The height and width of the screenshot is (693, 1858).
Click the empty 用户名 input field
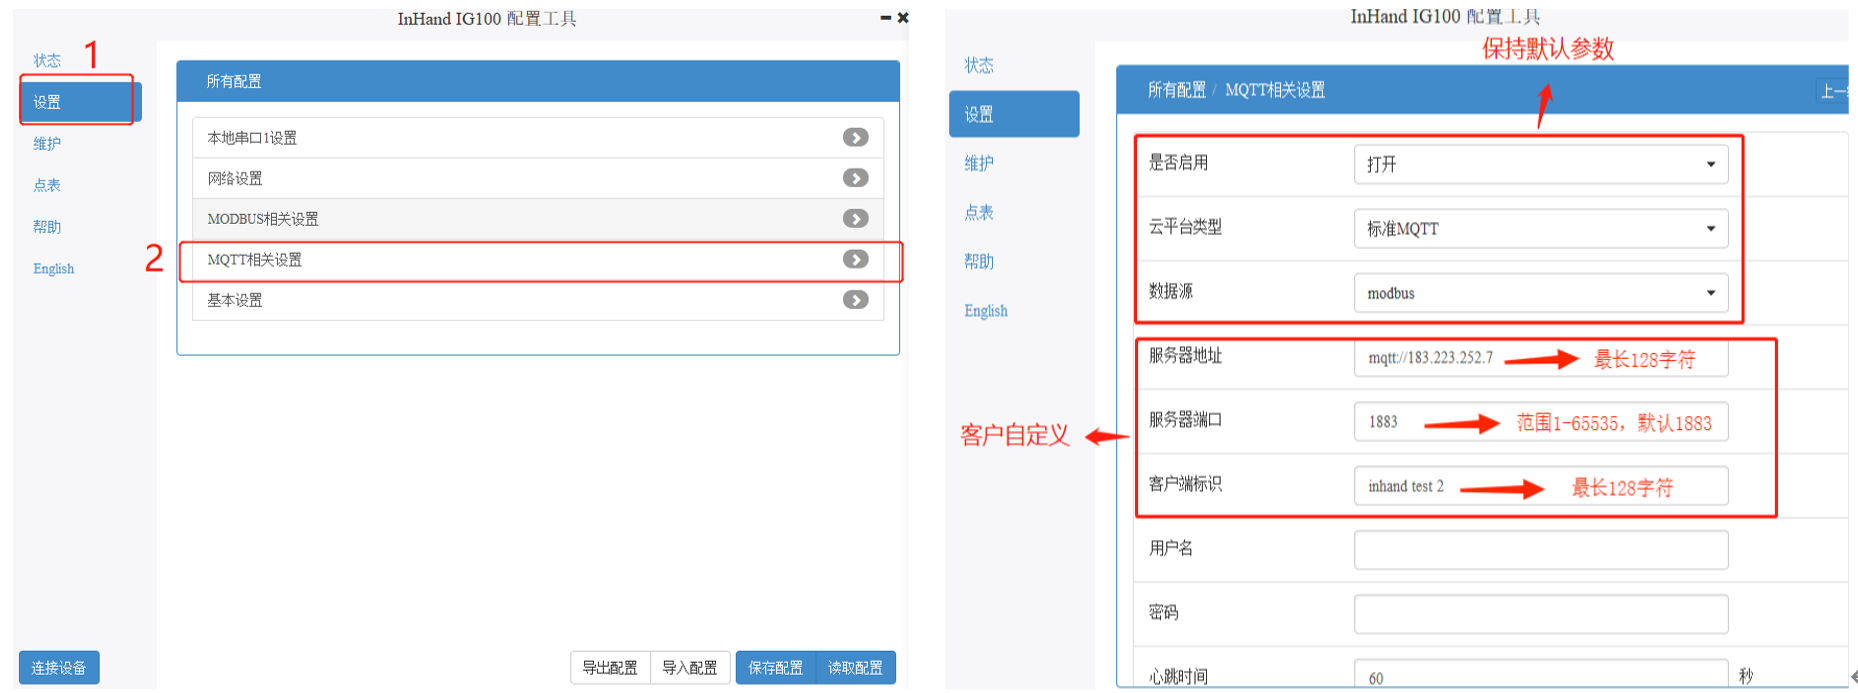coord(1541,550)
